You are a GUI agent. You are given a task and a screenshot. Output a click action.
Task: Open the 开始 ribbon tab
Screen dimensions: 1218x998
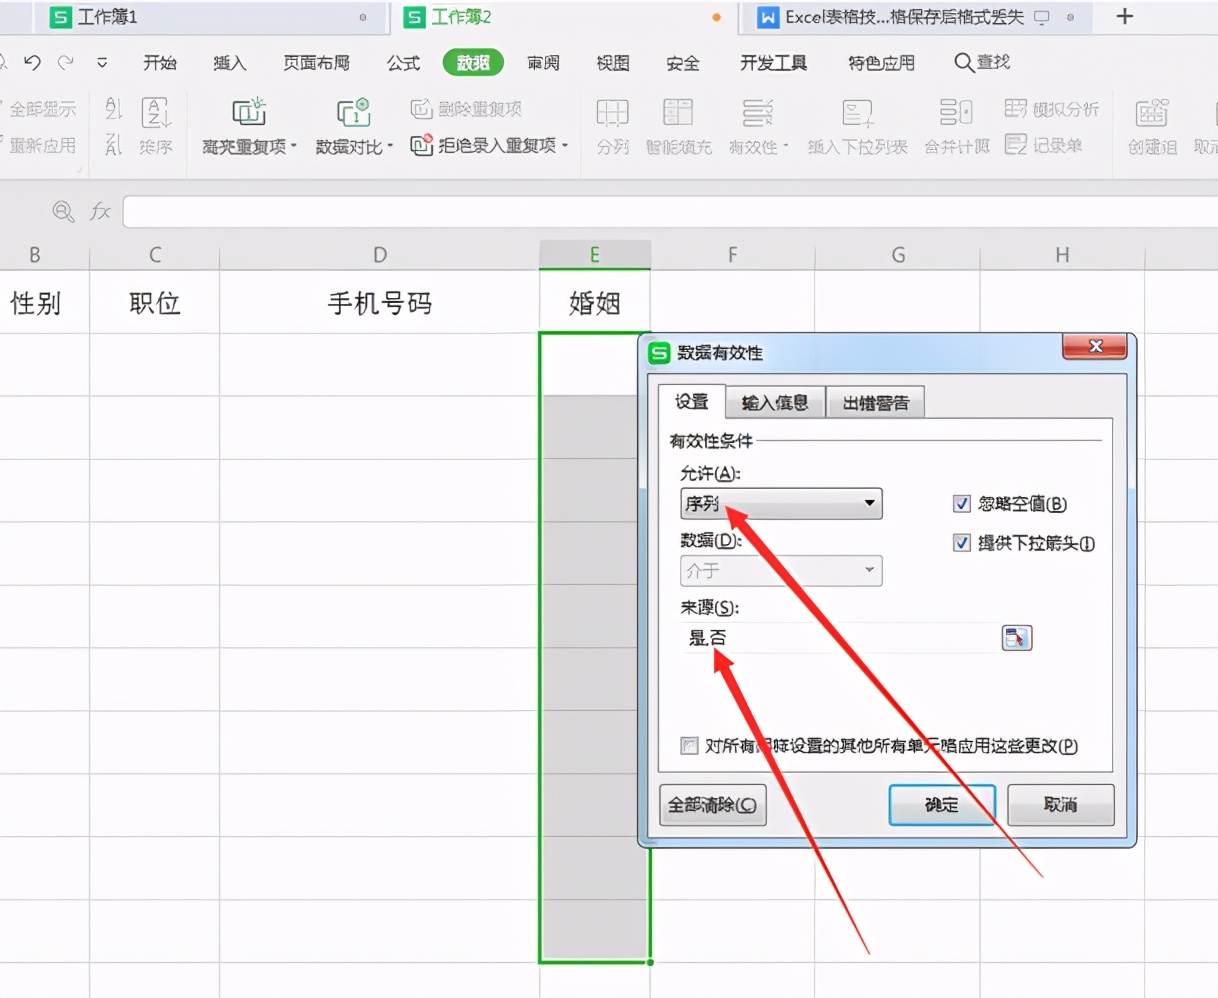tap(160, 63)
